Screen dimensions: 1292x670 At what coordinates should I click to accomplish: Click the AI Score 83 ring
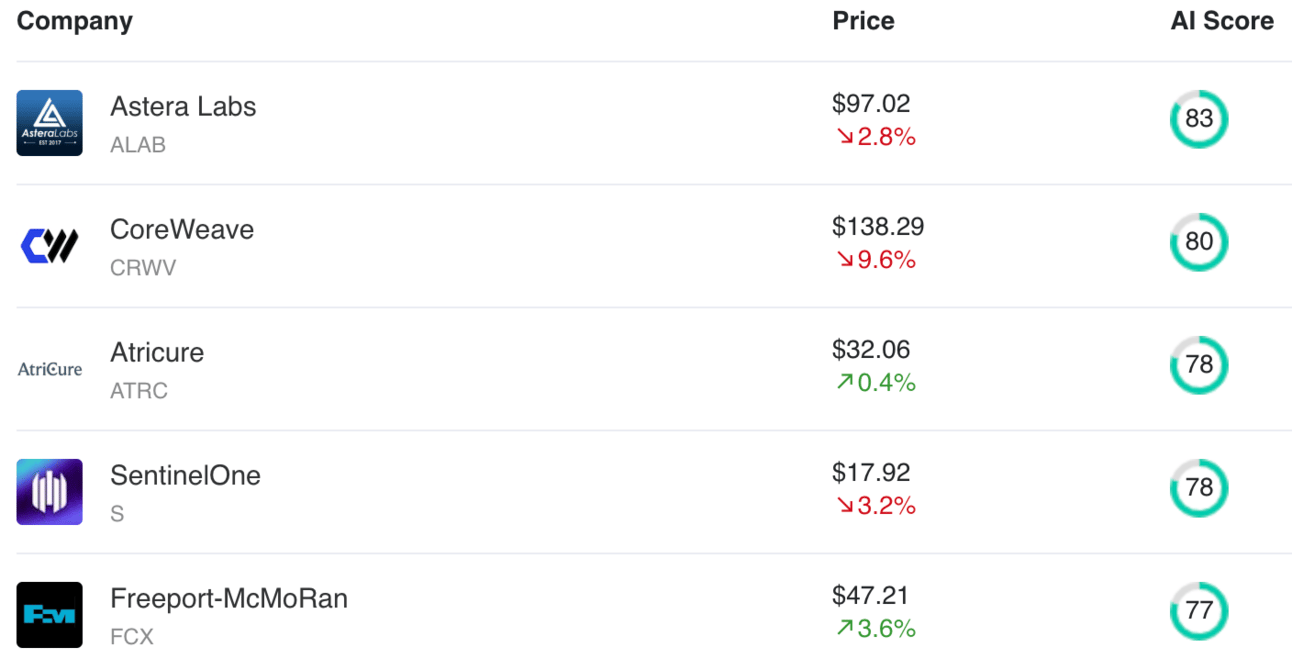pos(1198,119)
